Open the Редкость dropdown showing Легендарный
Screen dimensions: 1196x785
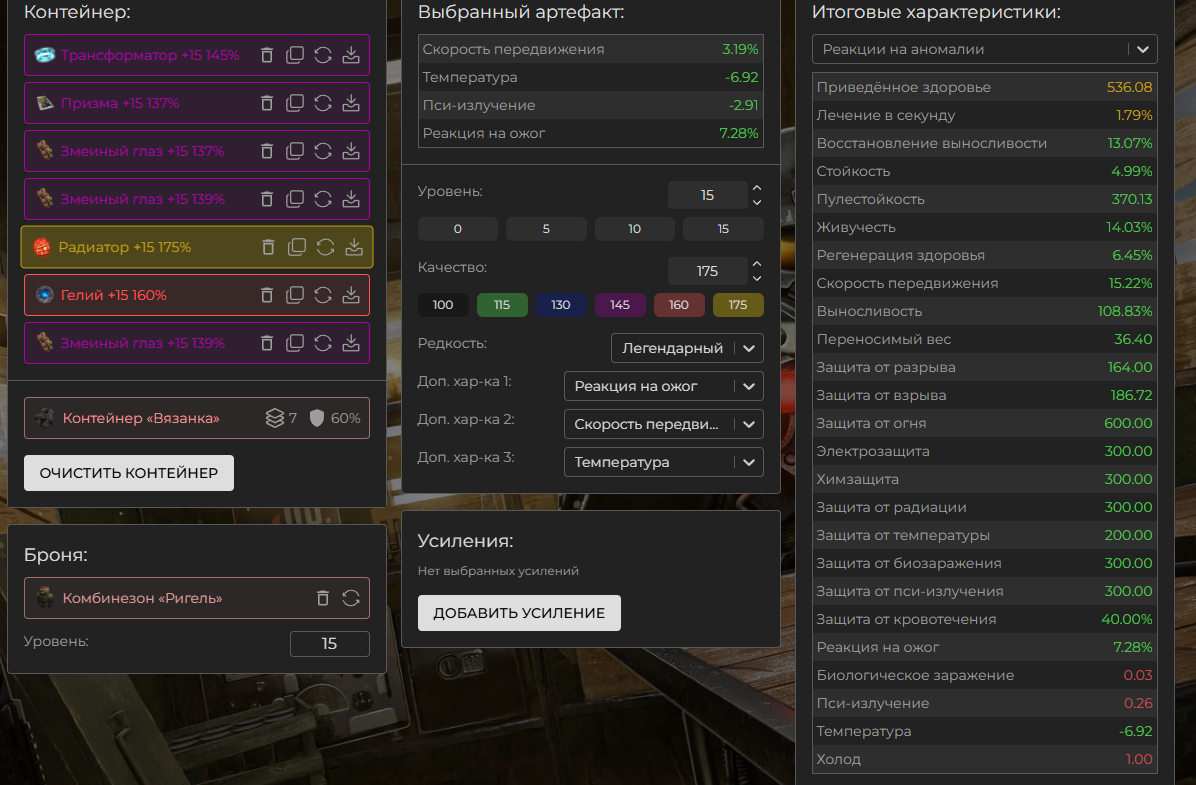(x=687, y=348)
